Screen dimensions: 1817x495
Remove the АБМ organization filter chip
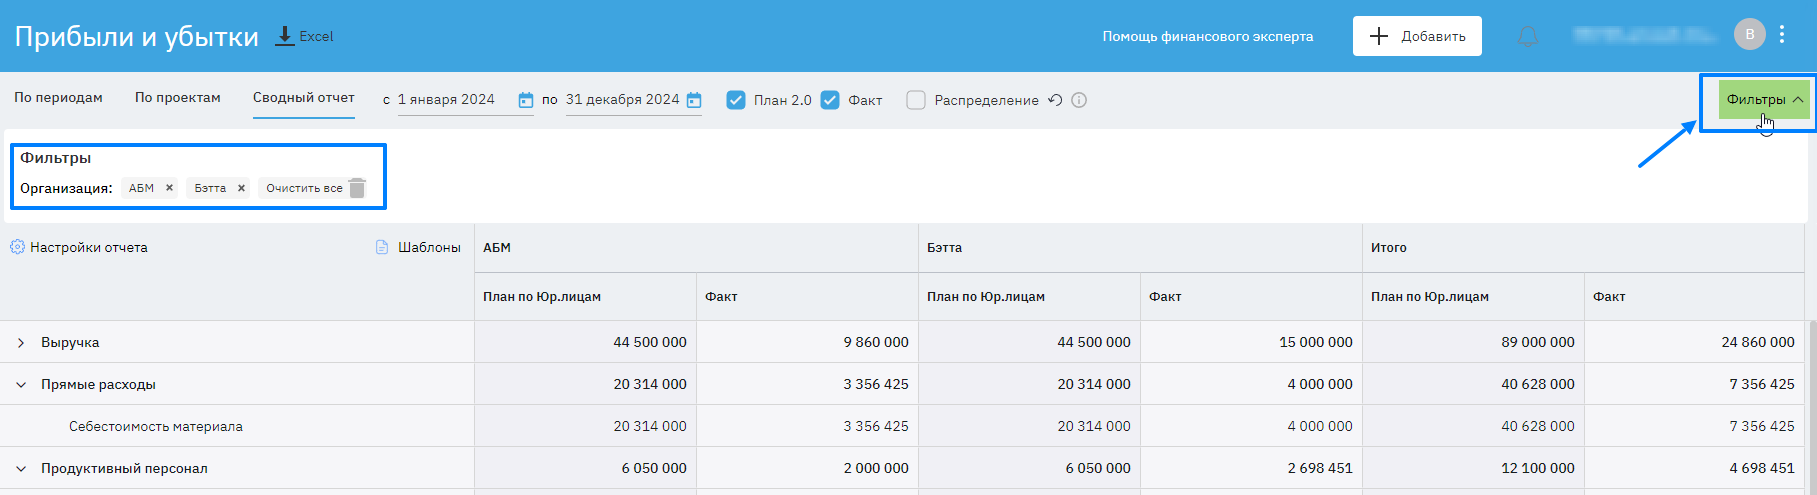(169, 188)
